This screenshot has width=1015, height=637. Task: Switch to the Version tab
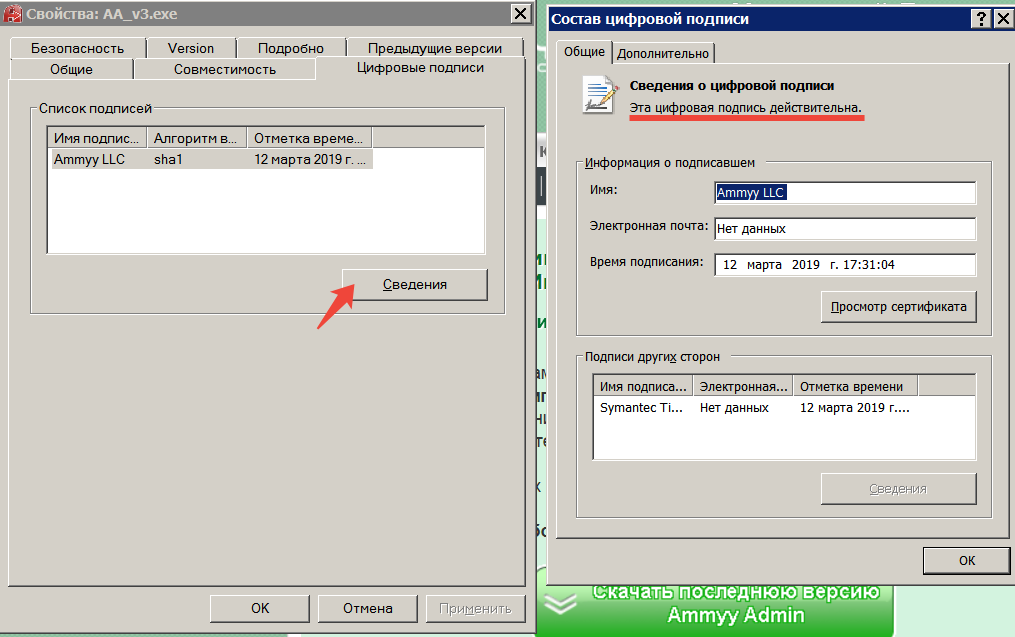(191, 49)
